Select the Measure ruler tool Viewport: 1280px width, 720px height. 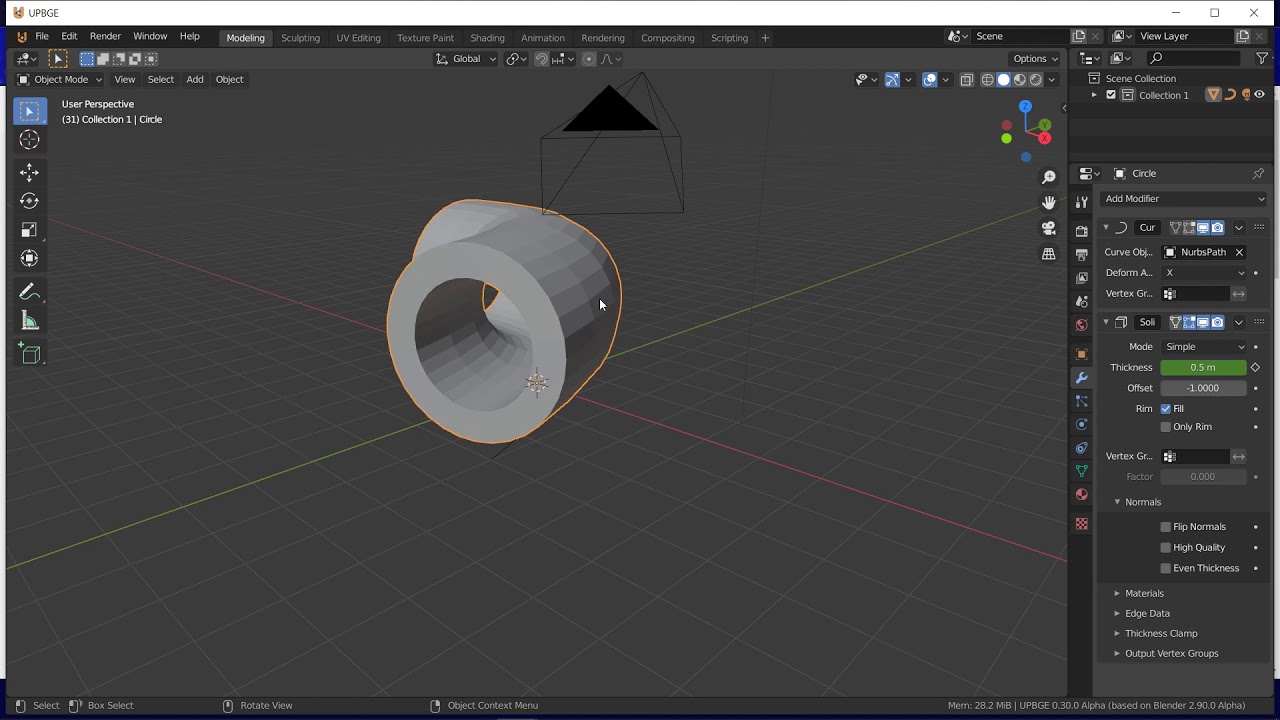29,321
